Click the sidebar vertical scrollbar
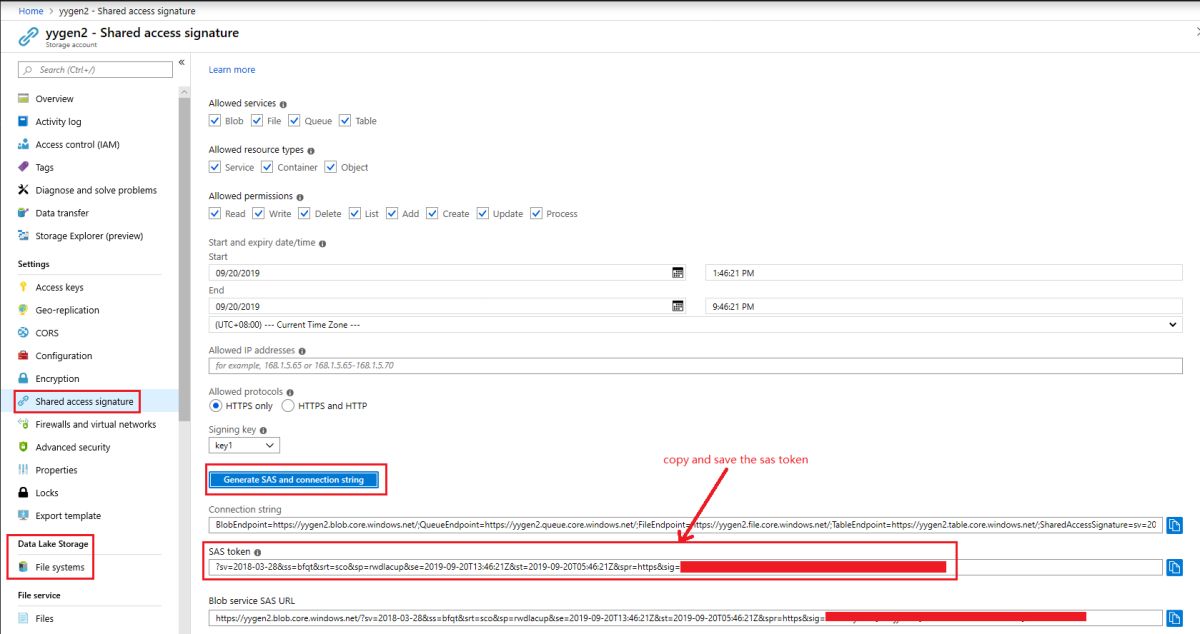1200x634 pixels. coord(183,260)
